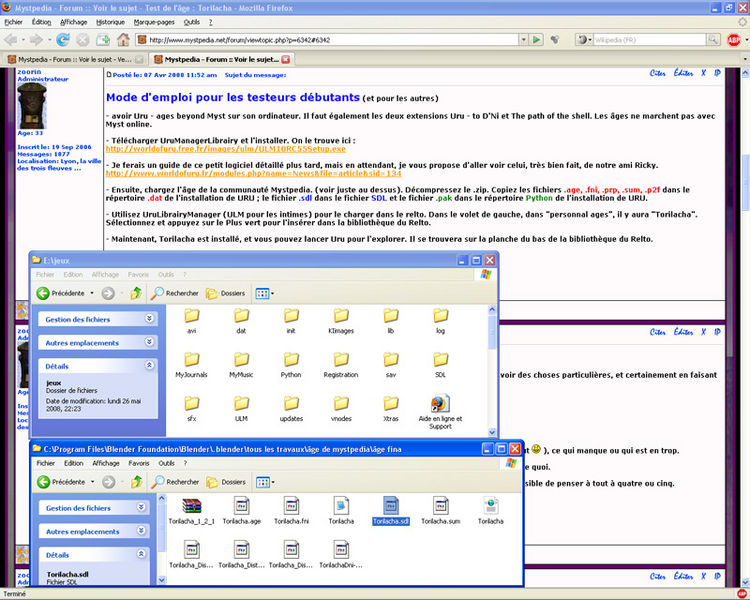The width and height of the screenshot is (750, 600).
Task: Open the URL bar history dropdown
Action: 524,40
